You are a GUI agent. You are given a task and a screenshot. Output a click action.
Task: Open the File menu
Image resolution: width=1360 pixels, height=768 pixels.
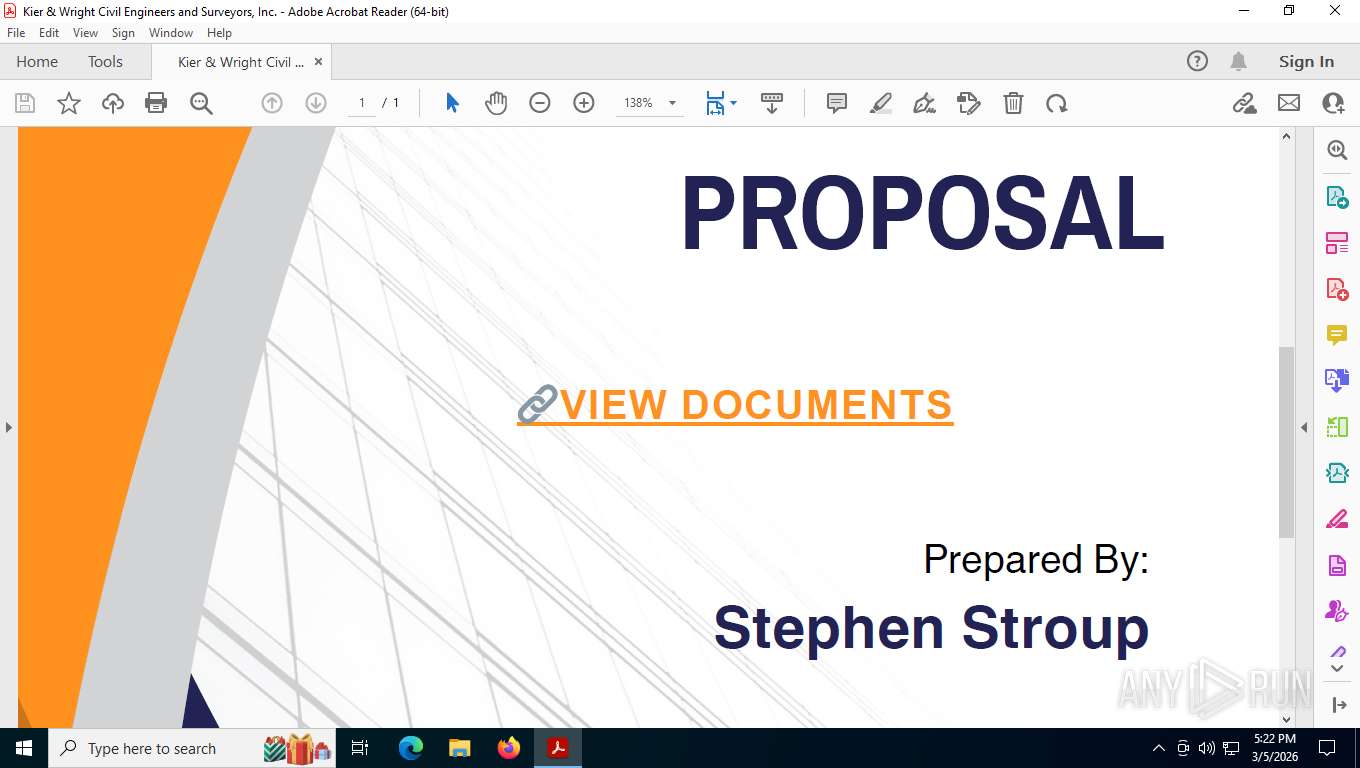(16, 33)
